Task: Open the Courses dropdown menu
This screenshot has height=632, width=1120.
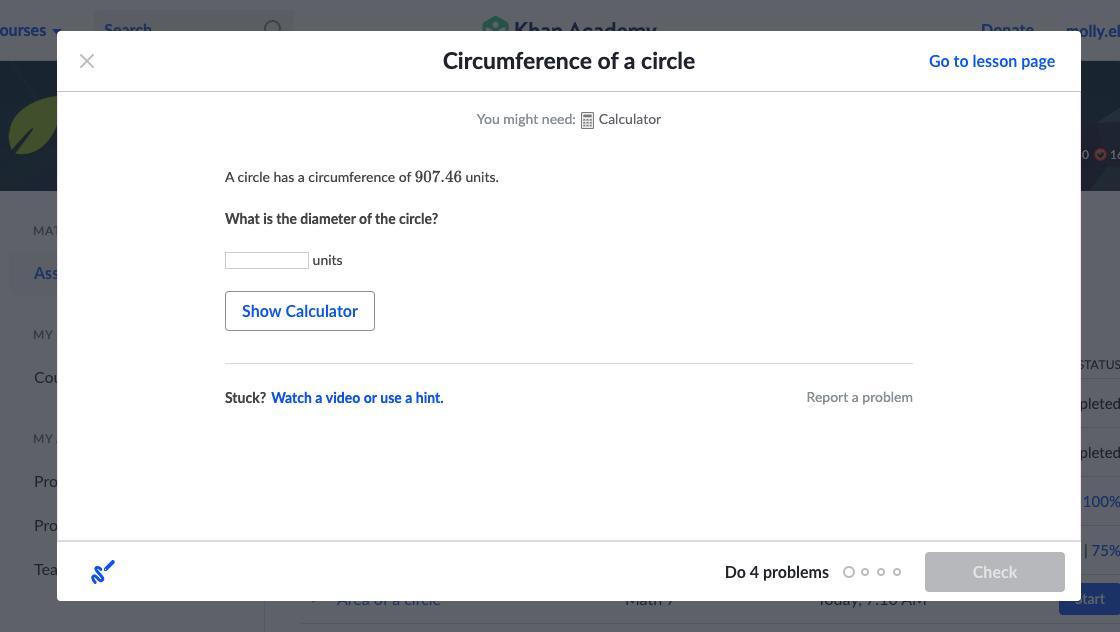Action: (30, 29)
